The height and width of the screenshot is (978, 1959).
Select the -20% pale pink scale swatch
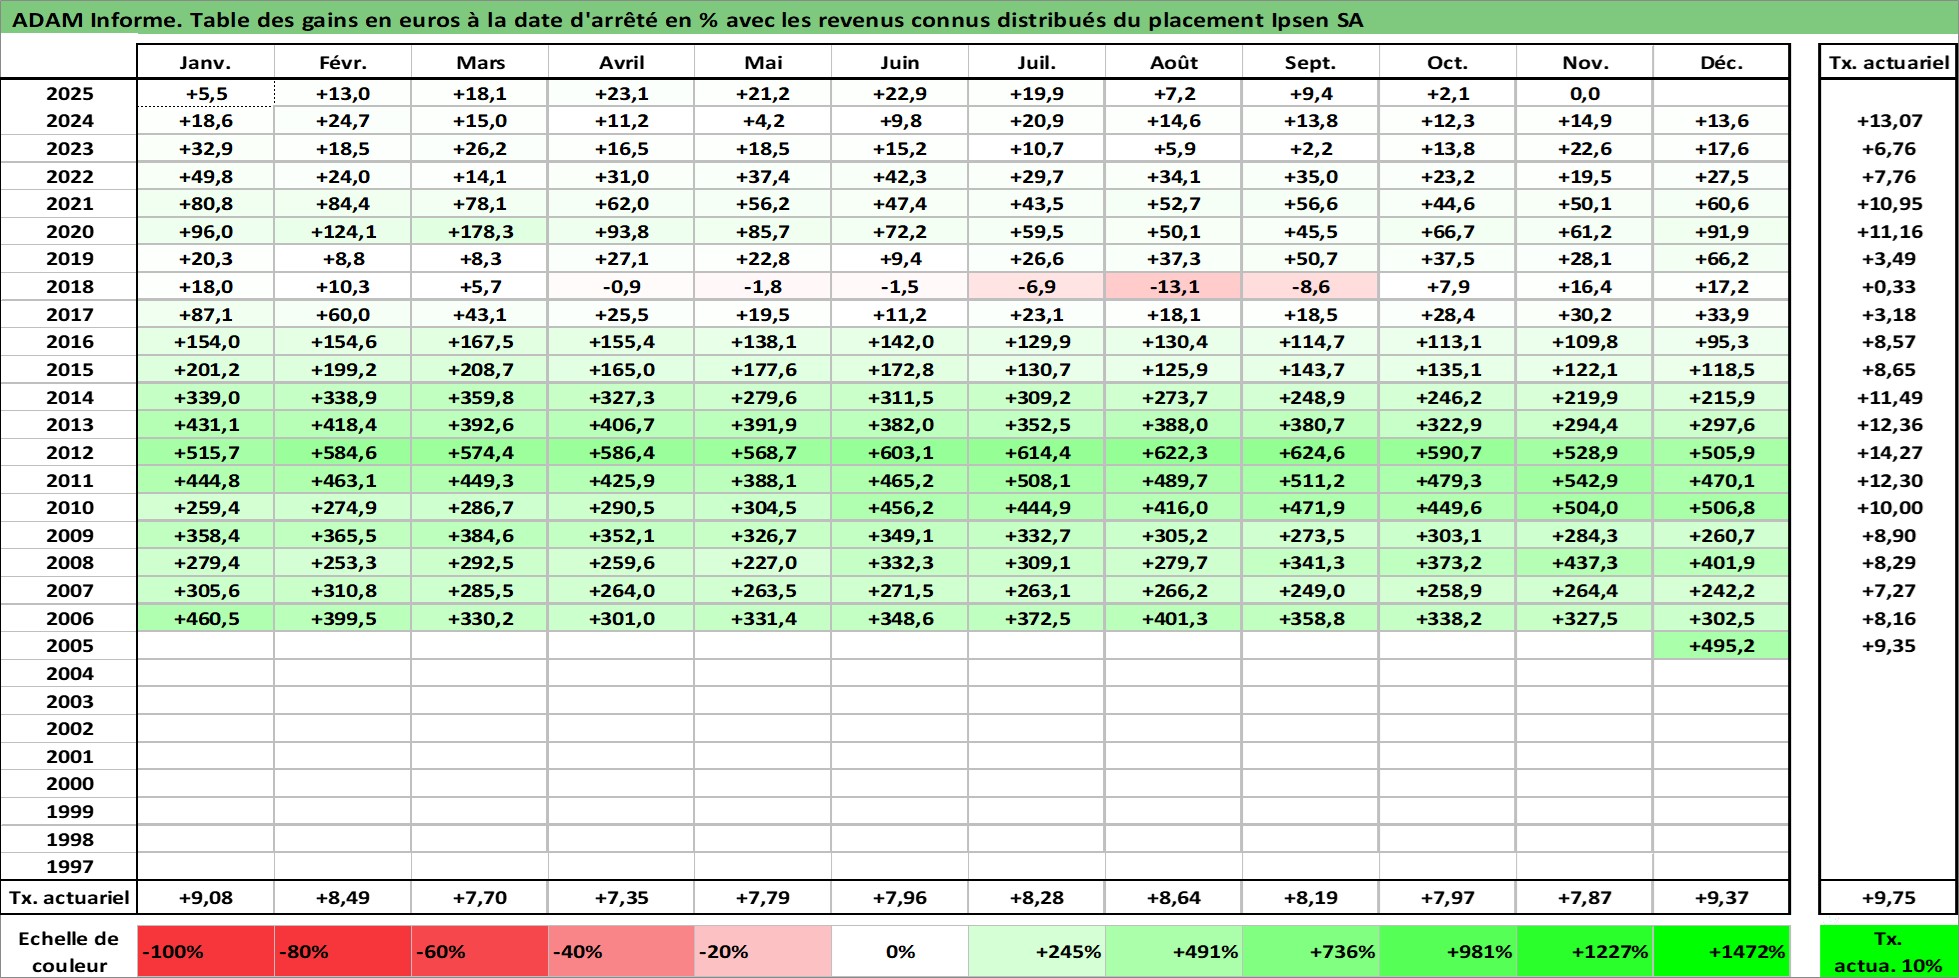point(763,951)
